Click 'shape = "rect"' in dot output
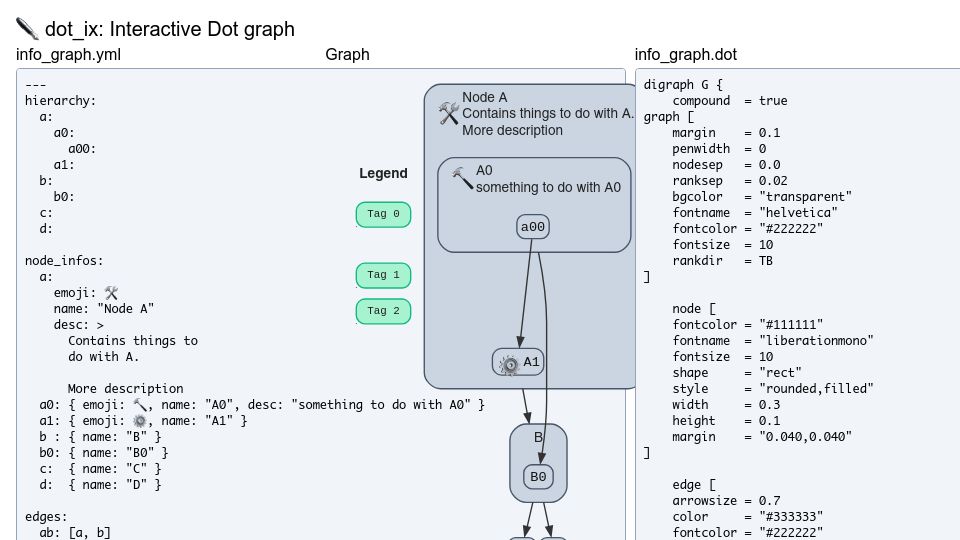Image resolution: width=960 pixels, height=540 pixels. click(737, 372)
